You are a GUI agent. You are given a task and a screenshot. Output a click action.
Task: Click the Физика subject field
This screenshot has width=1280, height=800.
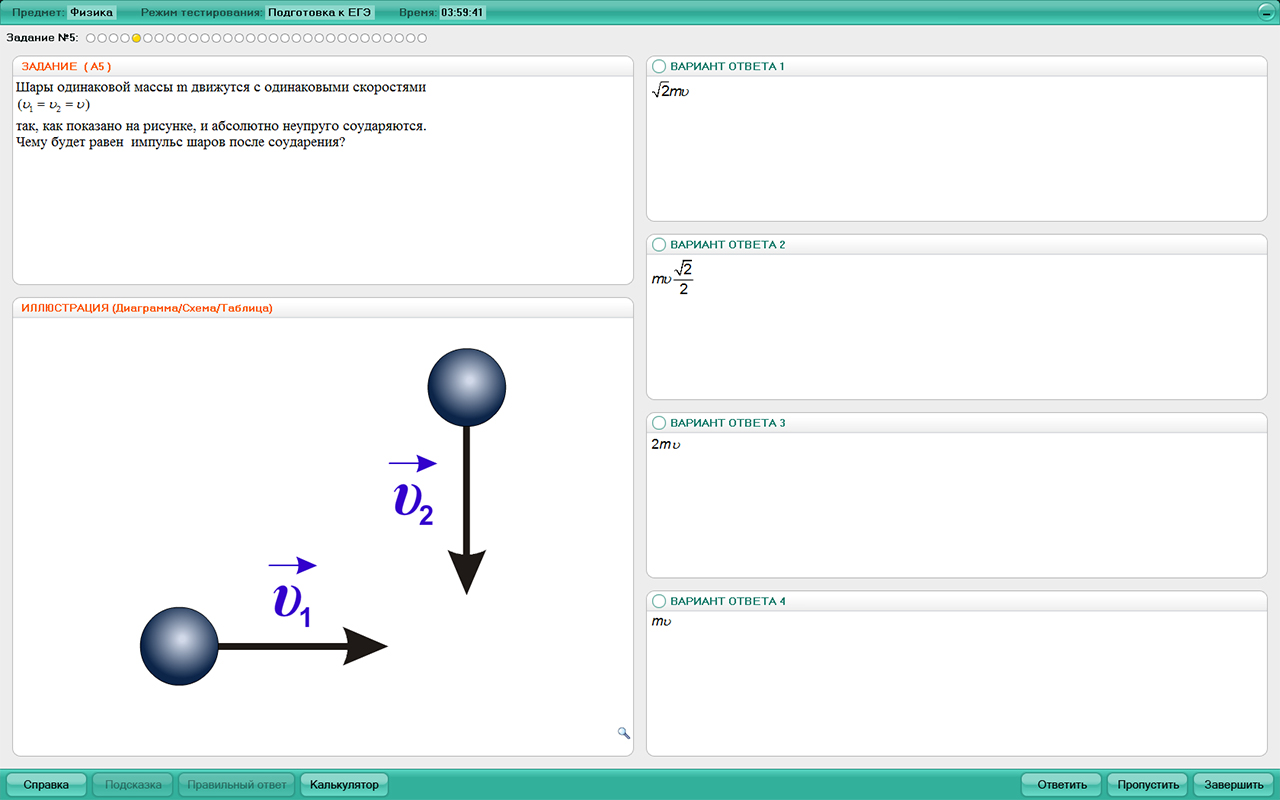(x=91, y=13)
